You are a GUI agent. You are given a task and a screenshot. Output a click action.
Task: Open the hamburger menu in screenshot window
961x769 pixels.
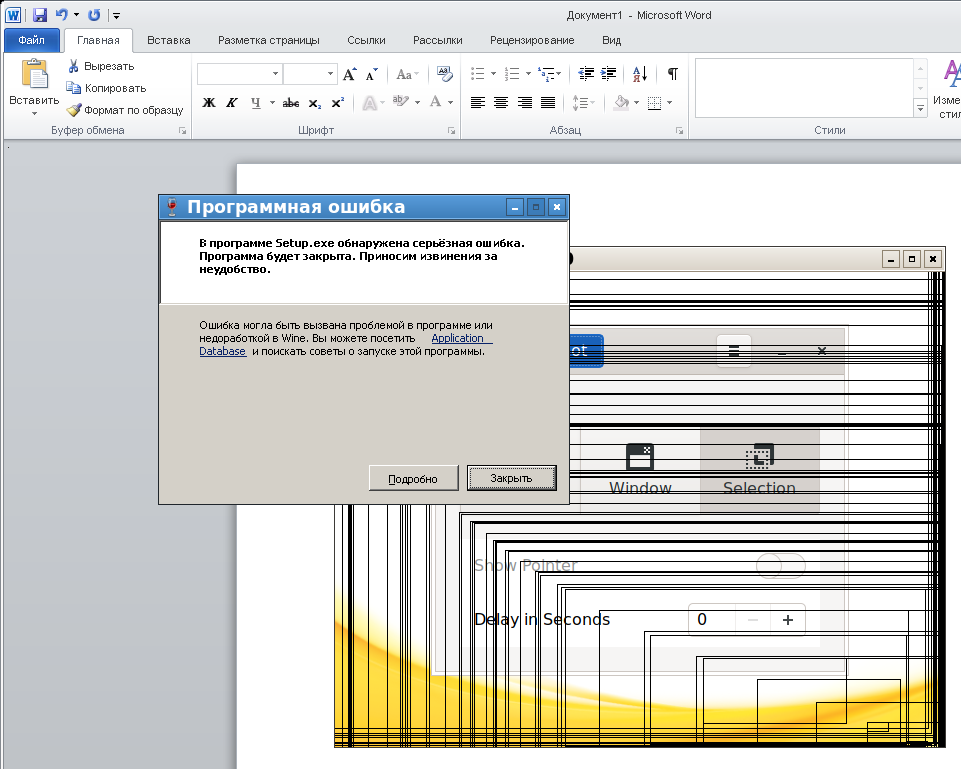point(734,351)
